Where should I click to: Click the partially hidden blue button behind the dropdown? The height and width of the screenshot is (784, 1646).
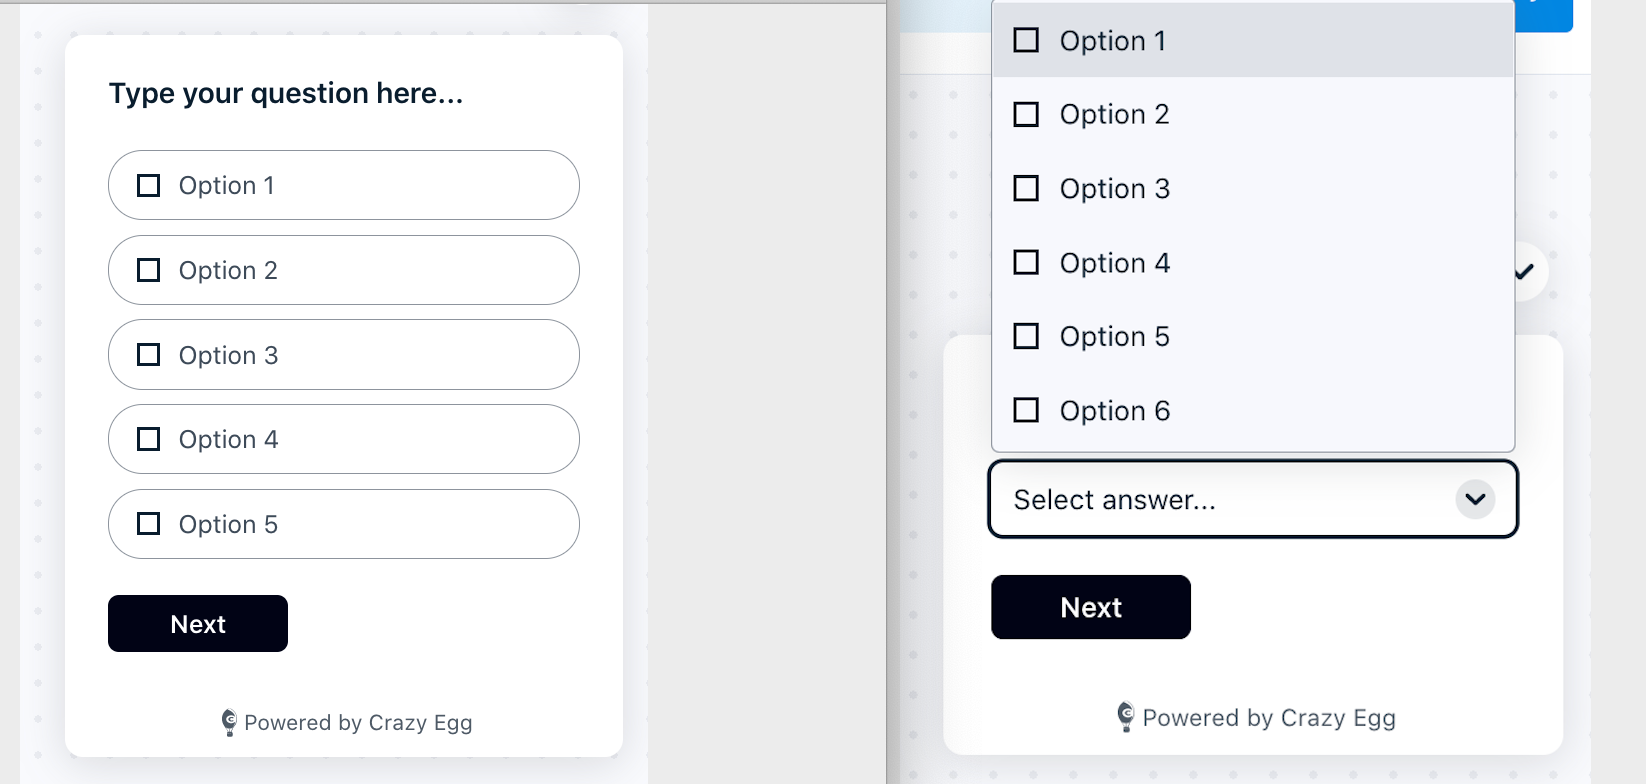[x=1544, y=16]
